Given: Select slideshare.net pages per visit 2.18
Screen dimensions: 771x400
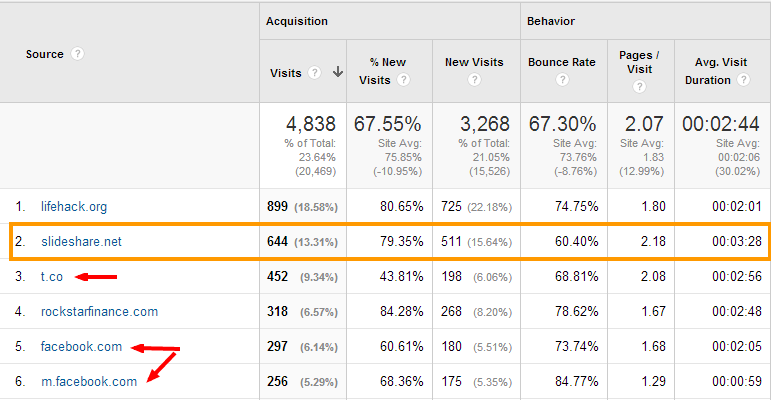Looking at the screenshot, I should coord(653,241).
